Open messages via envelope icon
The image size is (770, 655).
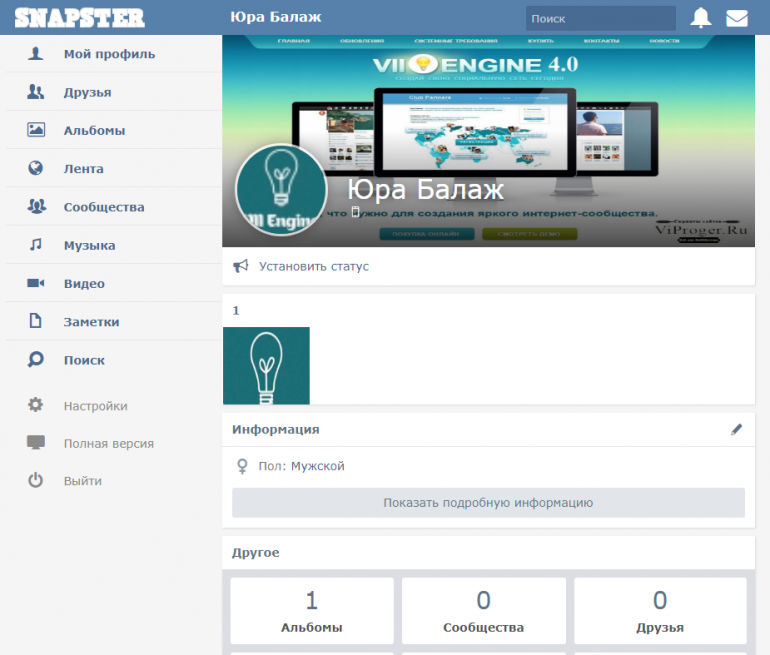pos(737,18)
